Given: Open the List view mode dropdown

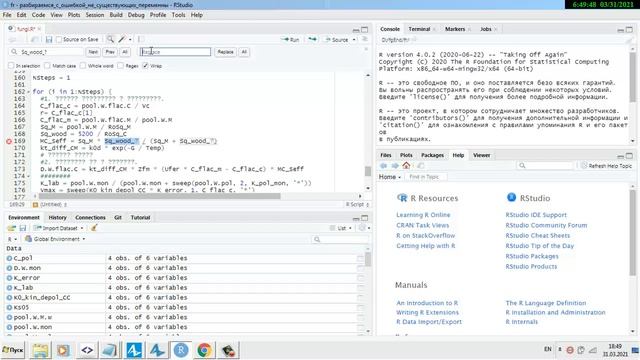Looking at the screenshot, I should [341, 228].
